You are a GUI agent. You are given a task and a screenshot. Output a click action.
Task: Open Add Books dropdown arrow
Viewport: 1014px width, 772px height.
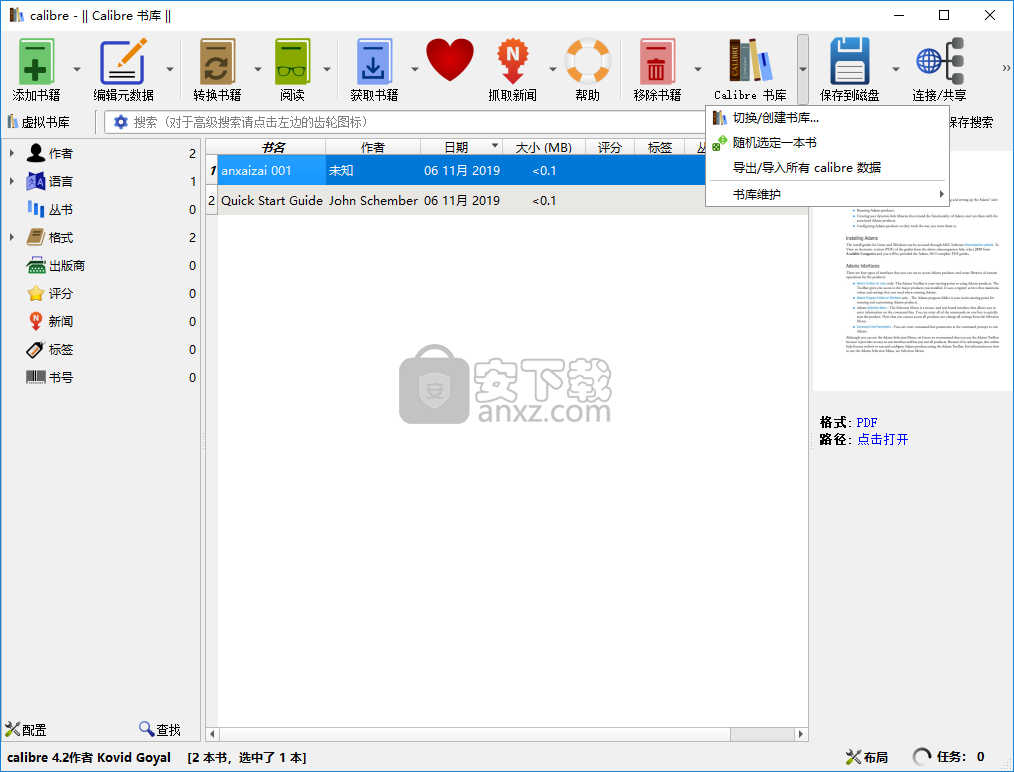pyautogui.click(x=77, y=69)
